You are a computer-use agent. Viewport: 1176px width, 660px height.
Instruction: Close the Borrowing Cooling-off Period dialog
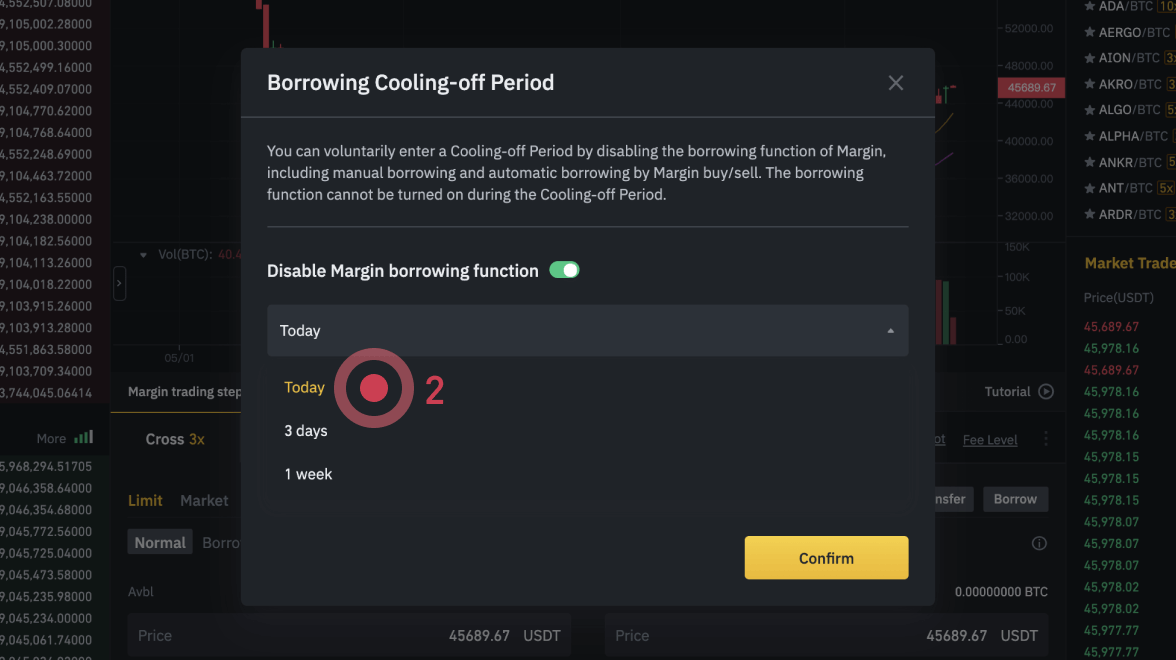click(895, 83)
